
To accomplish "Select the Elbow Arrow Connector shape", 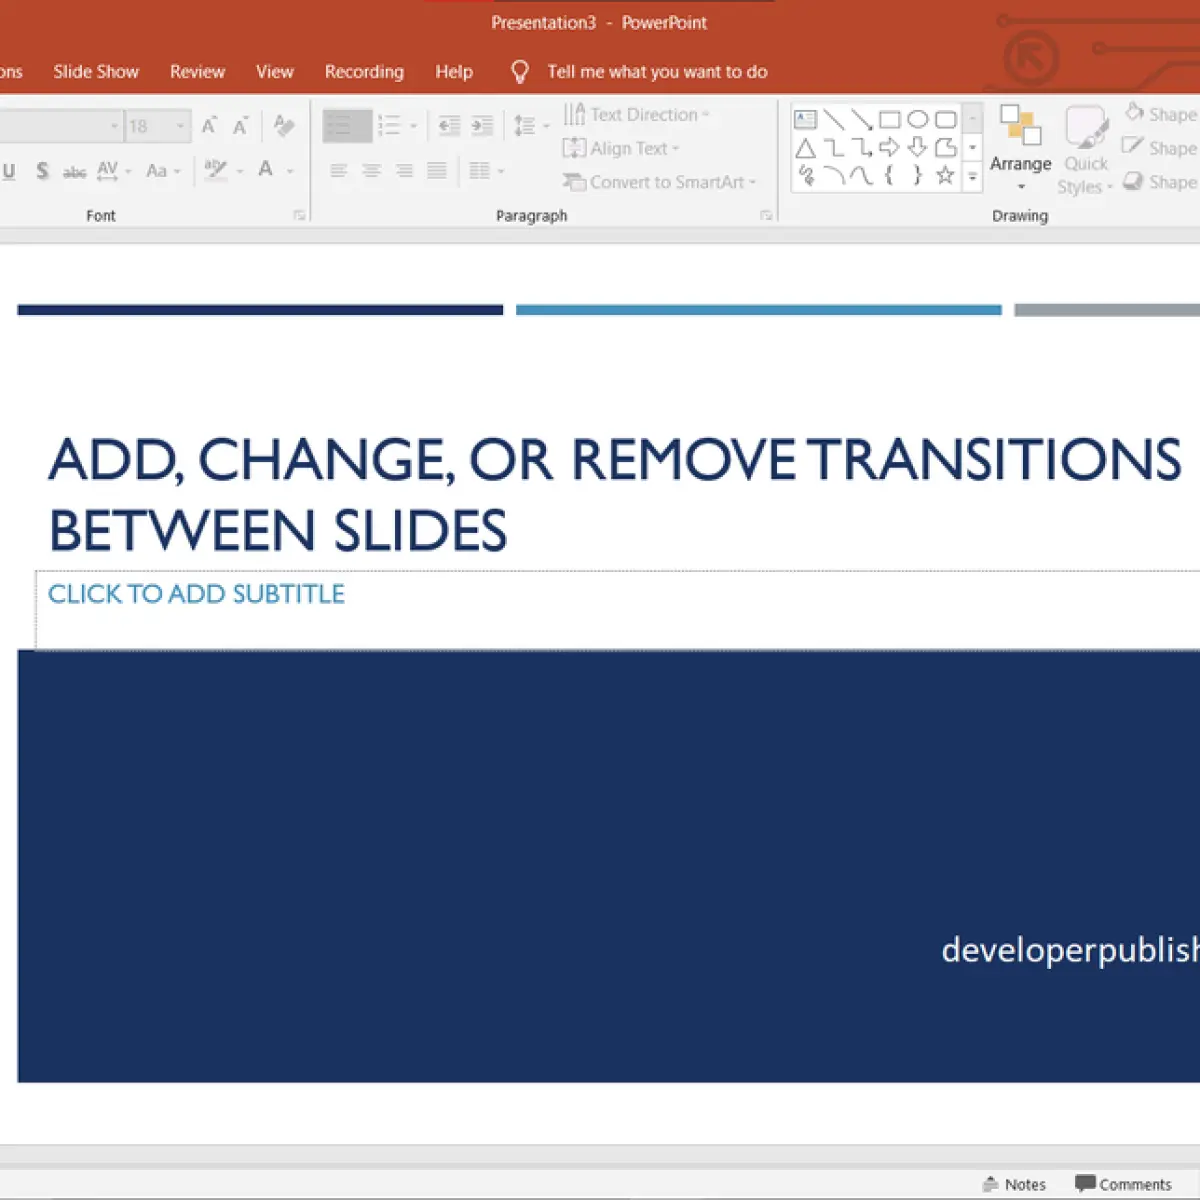I will point(861,148).
